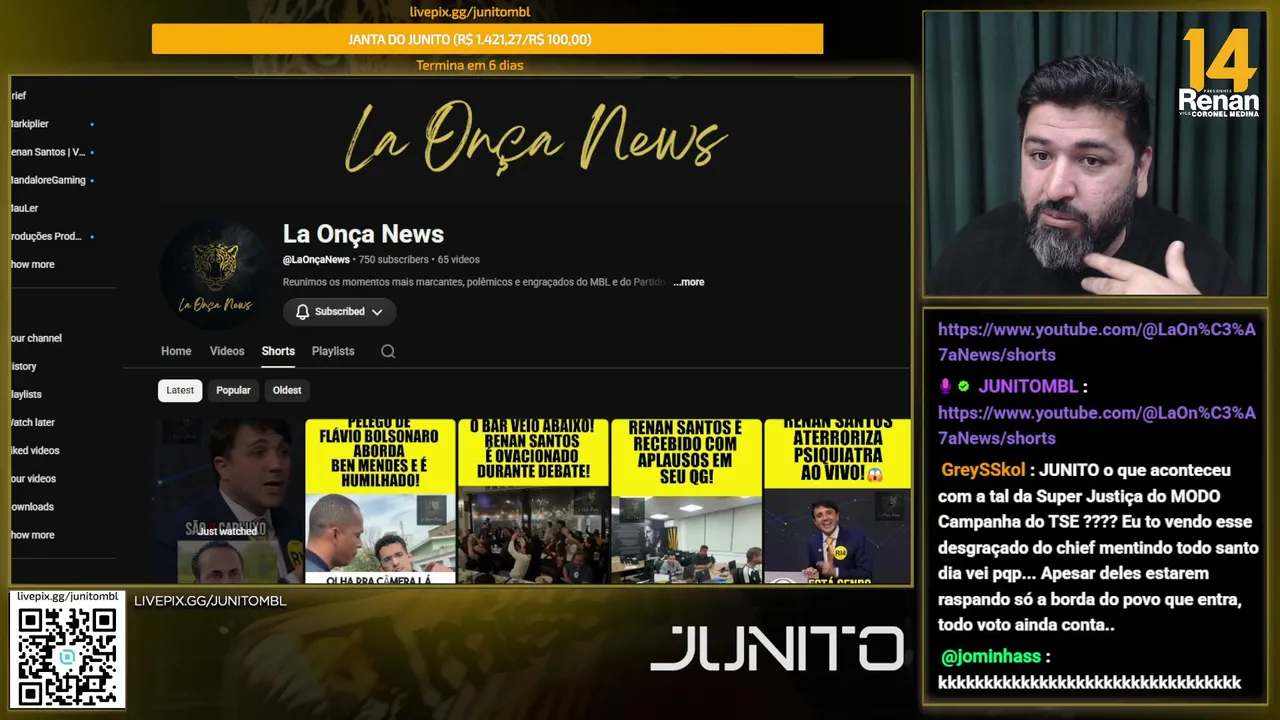
Task: Open Playlists in the left sidebar
Action: (26, 394)
